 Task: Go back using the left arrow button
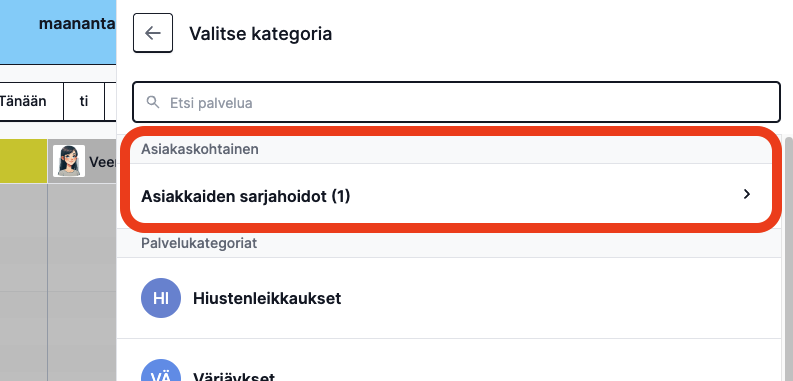coord(153,33)
